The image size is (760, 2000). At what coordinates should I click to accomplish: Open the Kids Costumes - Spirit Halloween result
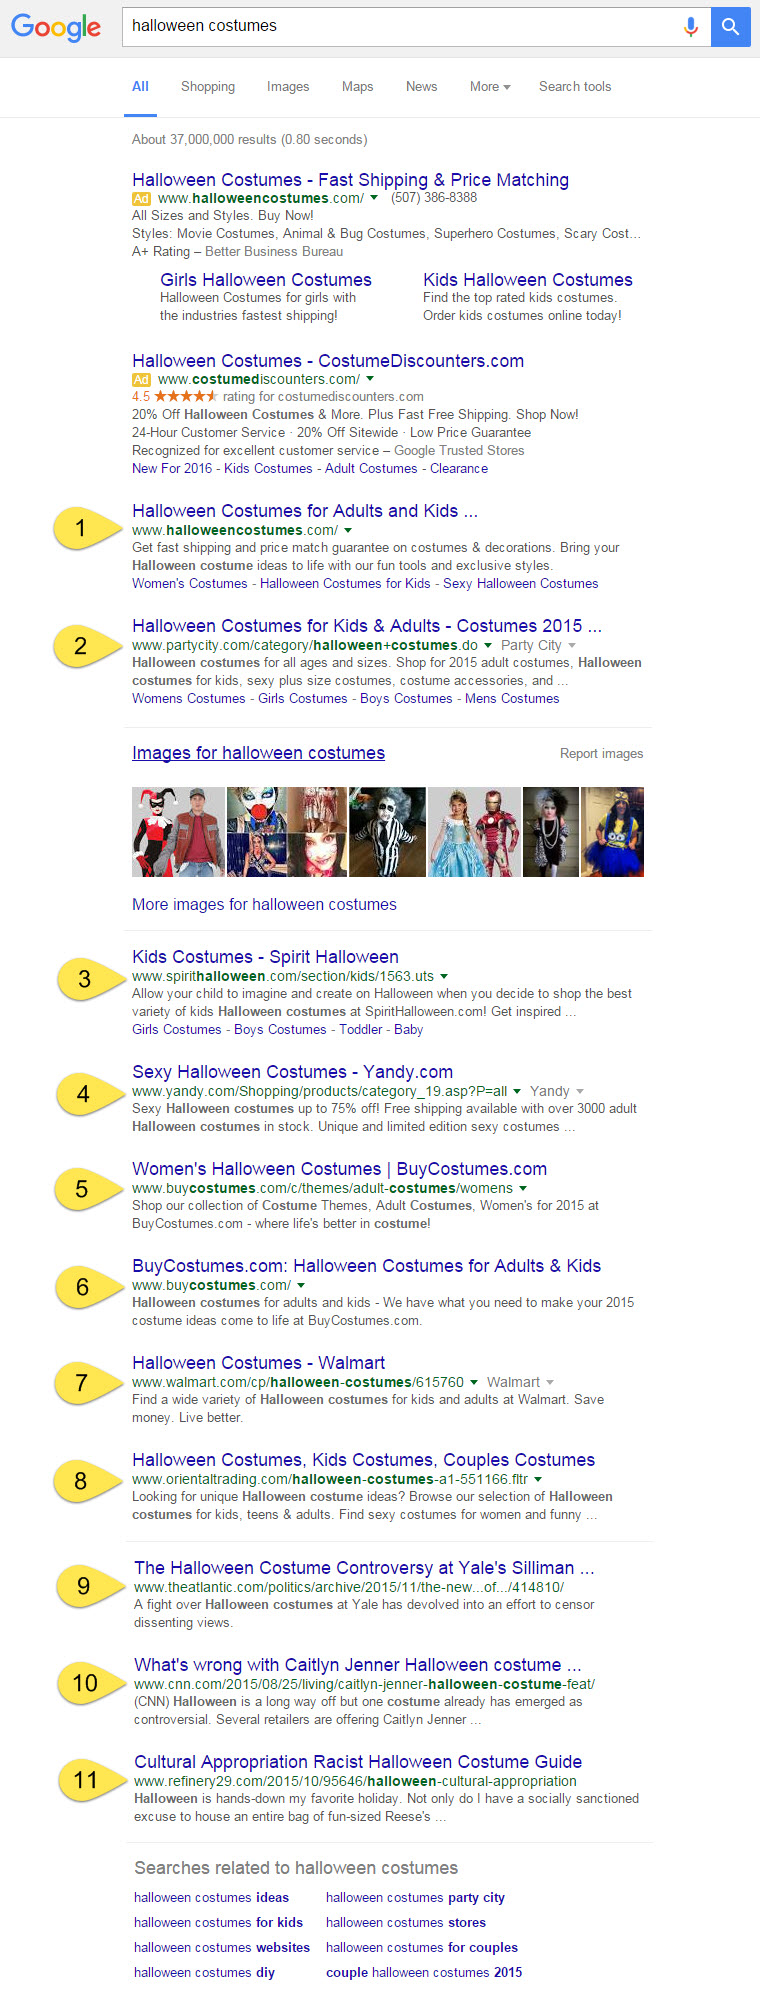coord(265,957)
